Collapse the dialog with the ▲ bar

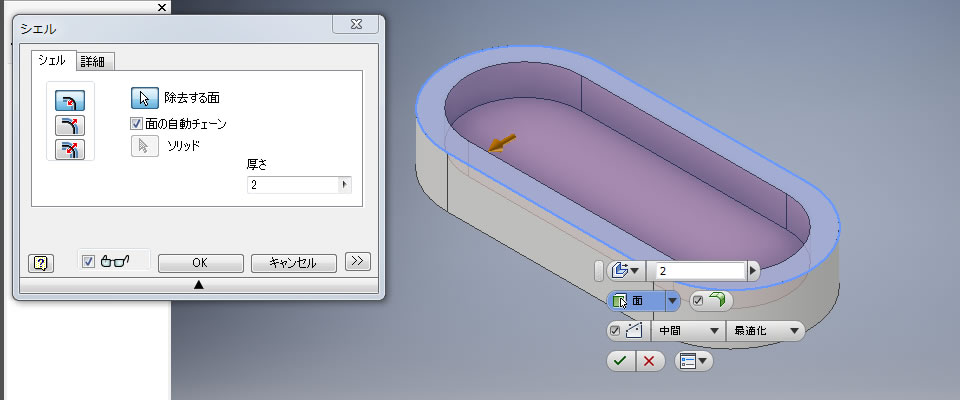point(198,285)
